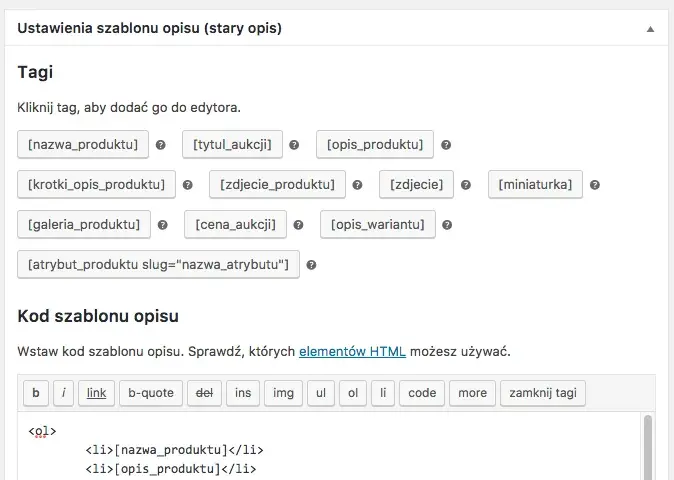Insert the [tytul_aukcji] tag
674x480 pixels.
[x=232, y=144]
